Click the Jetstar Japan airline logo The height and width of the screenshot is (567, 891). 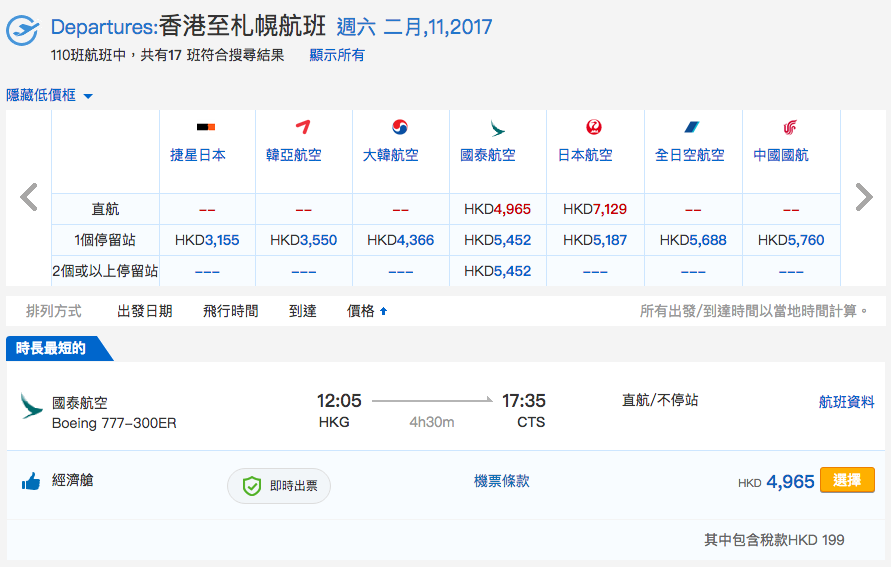[x=206, y=127]
